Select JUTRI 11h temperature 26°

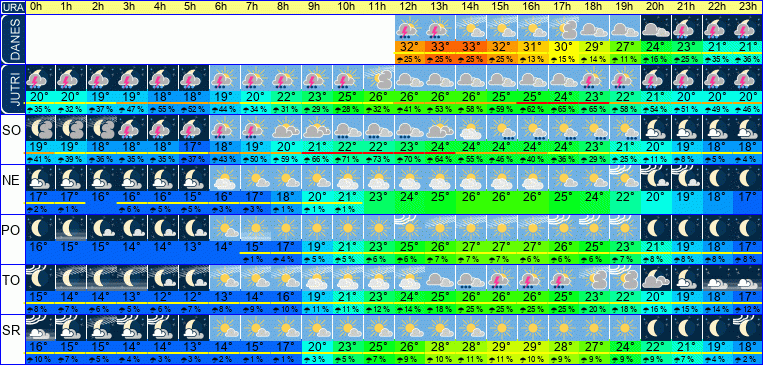379,97
